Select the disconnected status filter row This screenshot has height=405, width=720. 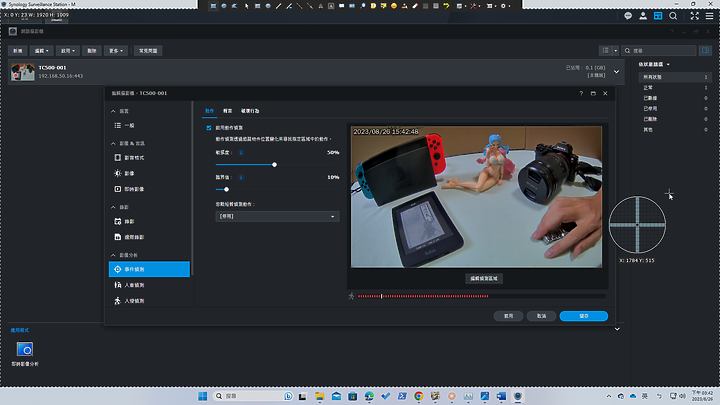tap(675, 98)
